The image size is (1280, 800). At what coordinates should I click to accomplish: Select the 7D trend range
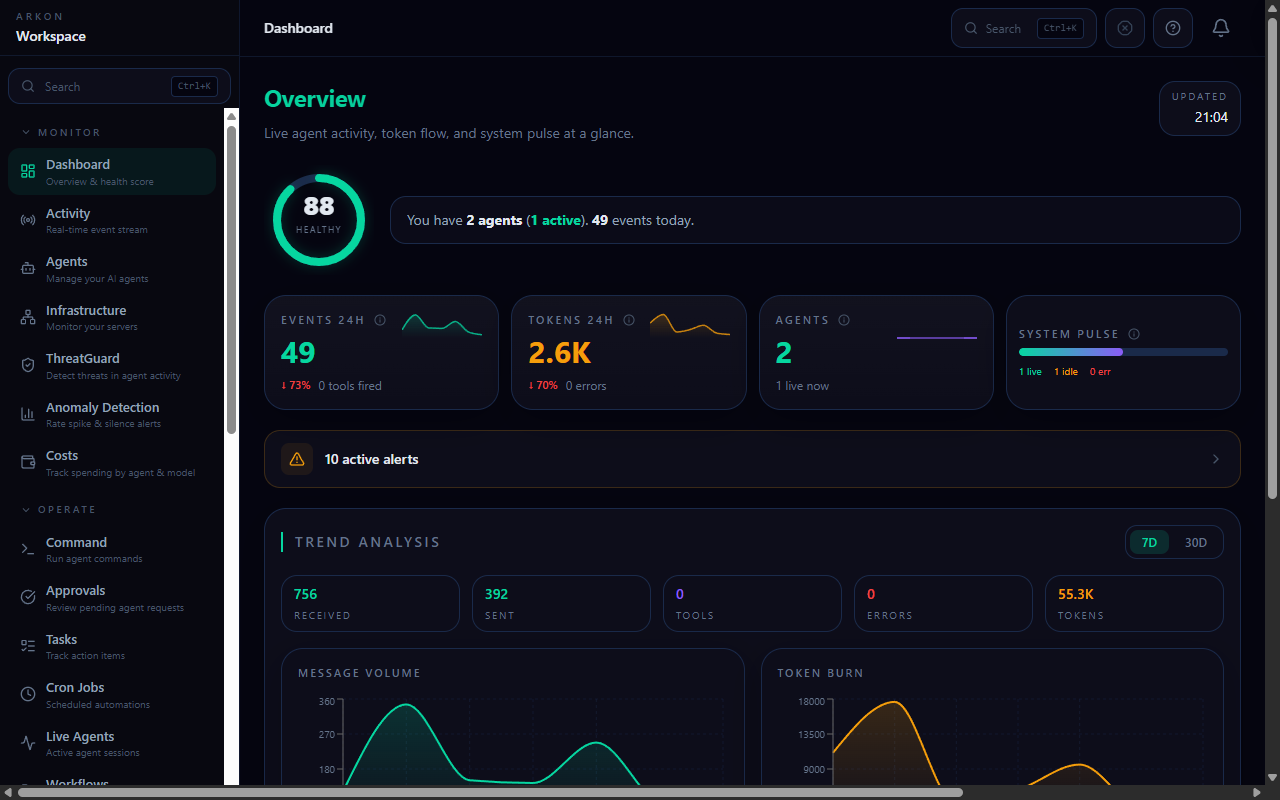tap(1149, 542)
